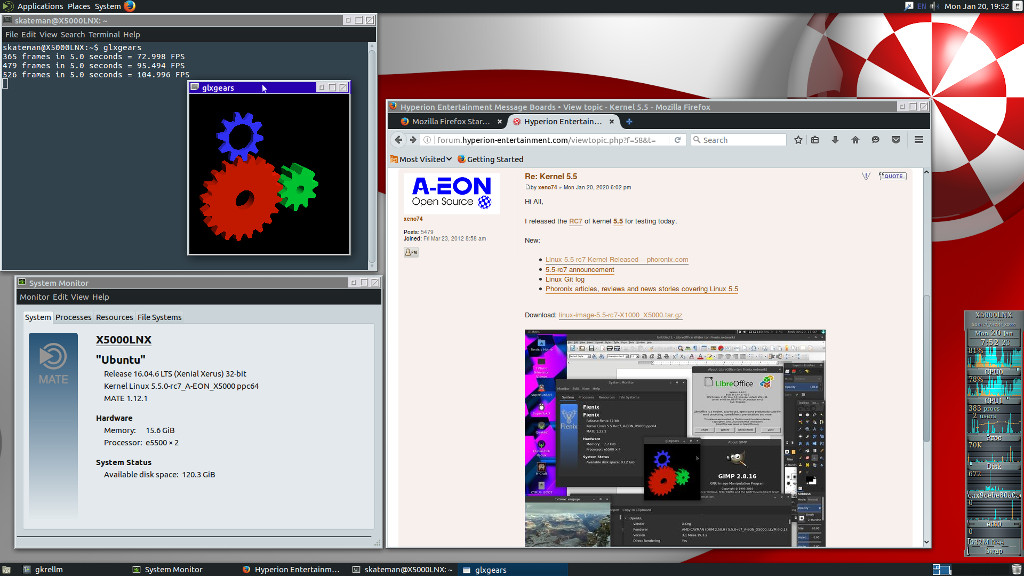Click the embedded desktop screenshot in post
1024x576 pixels.
click(675, 438)
